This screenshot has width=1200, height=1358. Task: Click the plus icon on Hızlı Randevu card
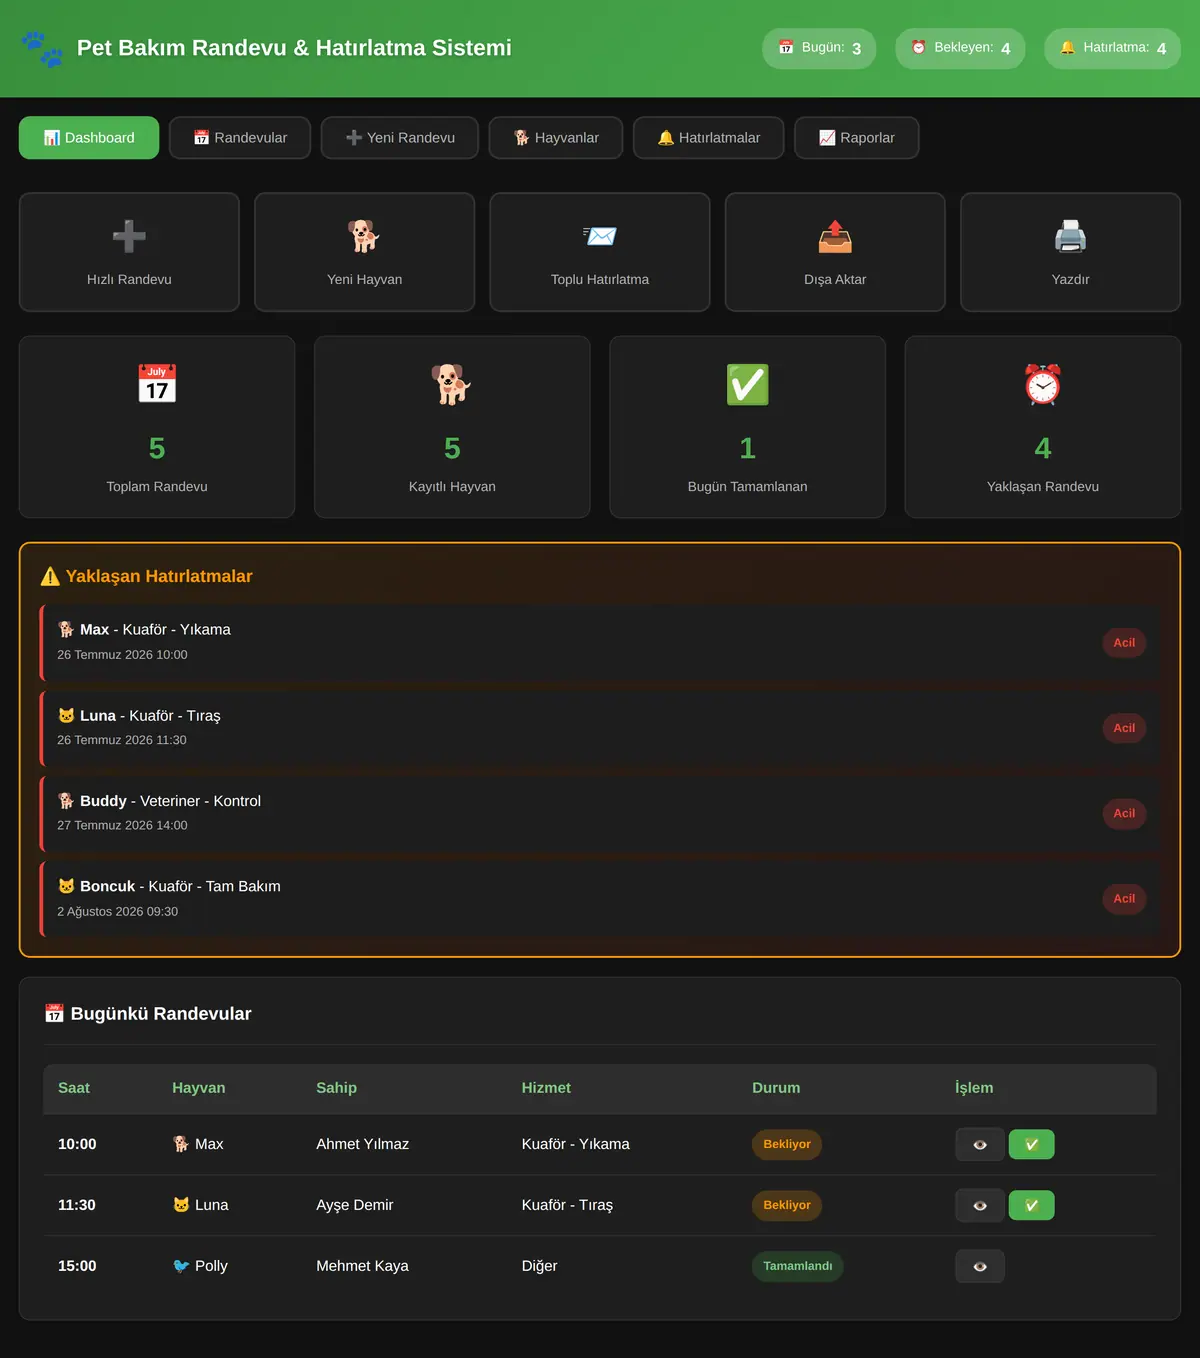[x=129, y=237]
